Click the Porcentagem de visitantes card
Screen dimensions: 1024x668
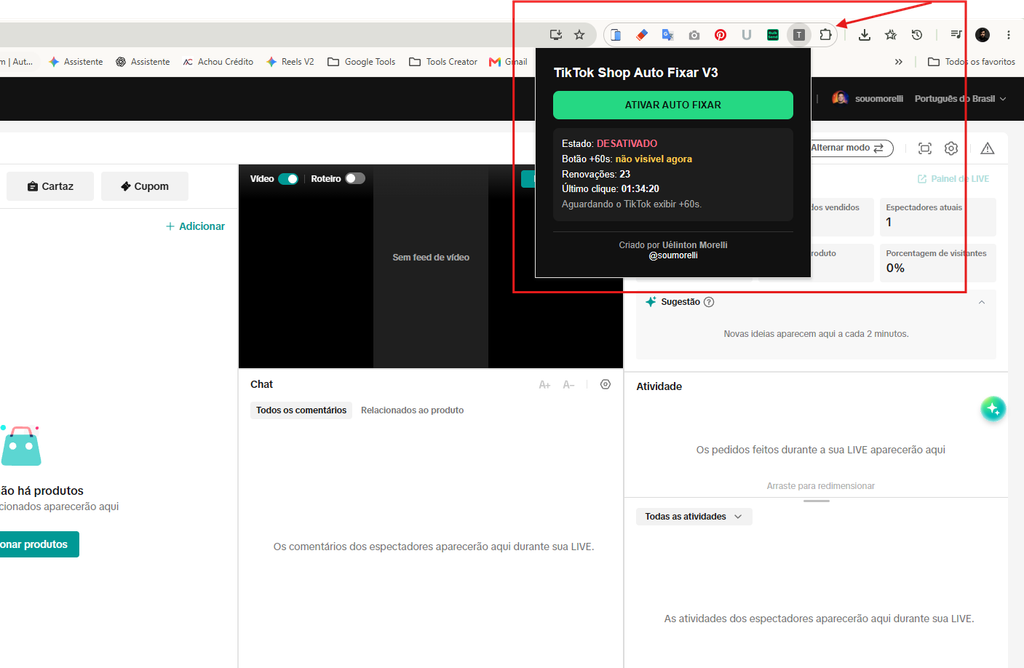click(x=937, y=262)
